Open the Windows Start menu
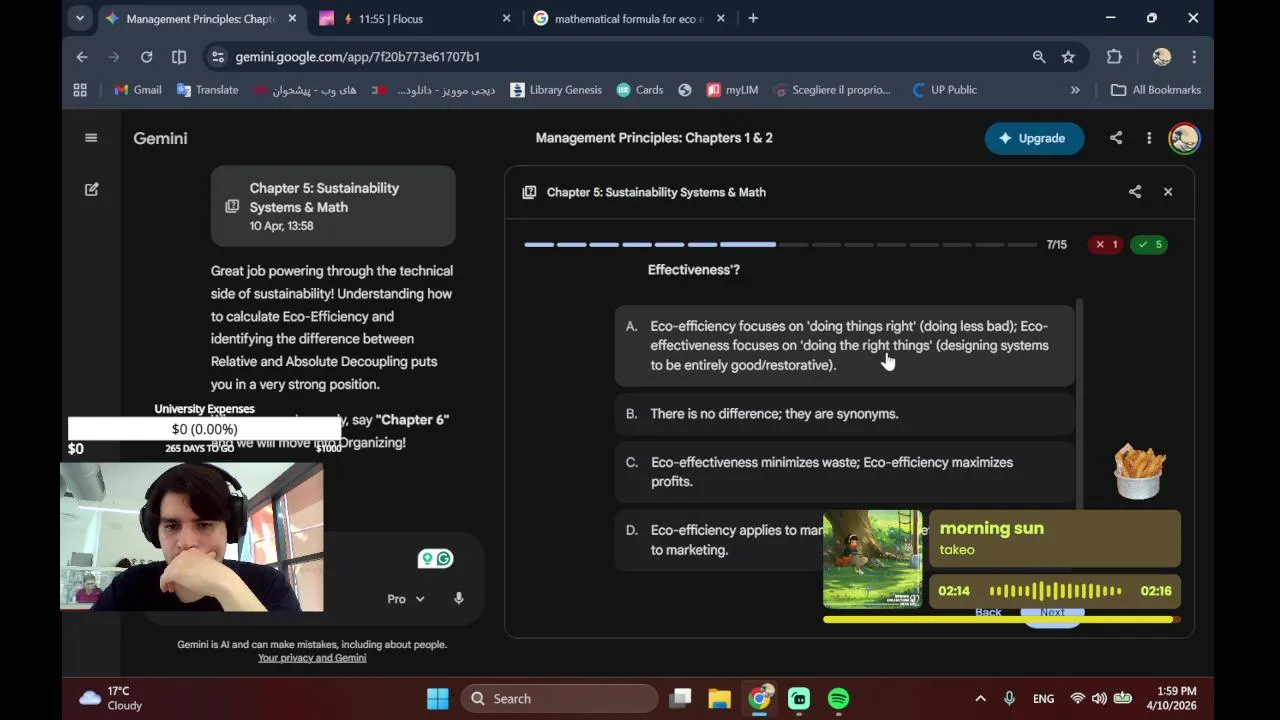Screen dimensions: 1280x720 (x=438, y=699)
